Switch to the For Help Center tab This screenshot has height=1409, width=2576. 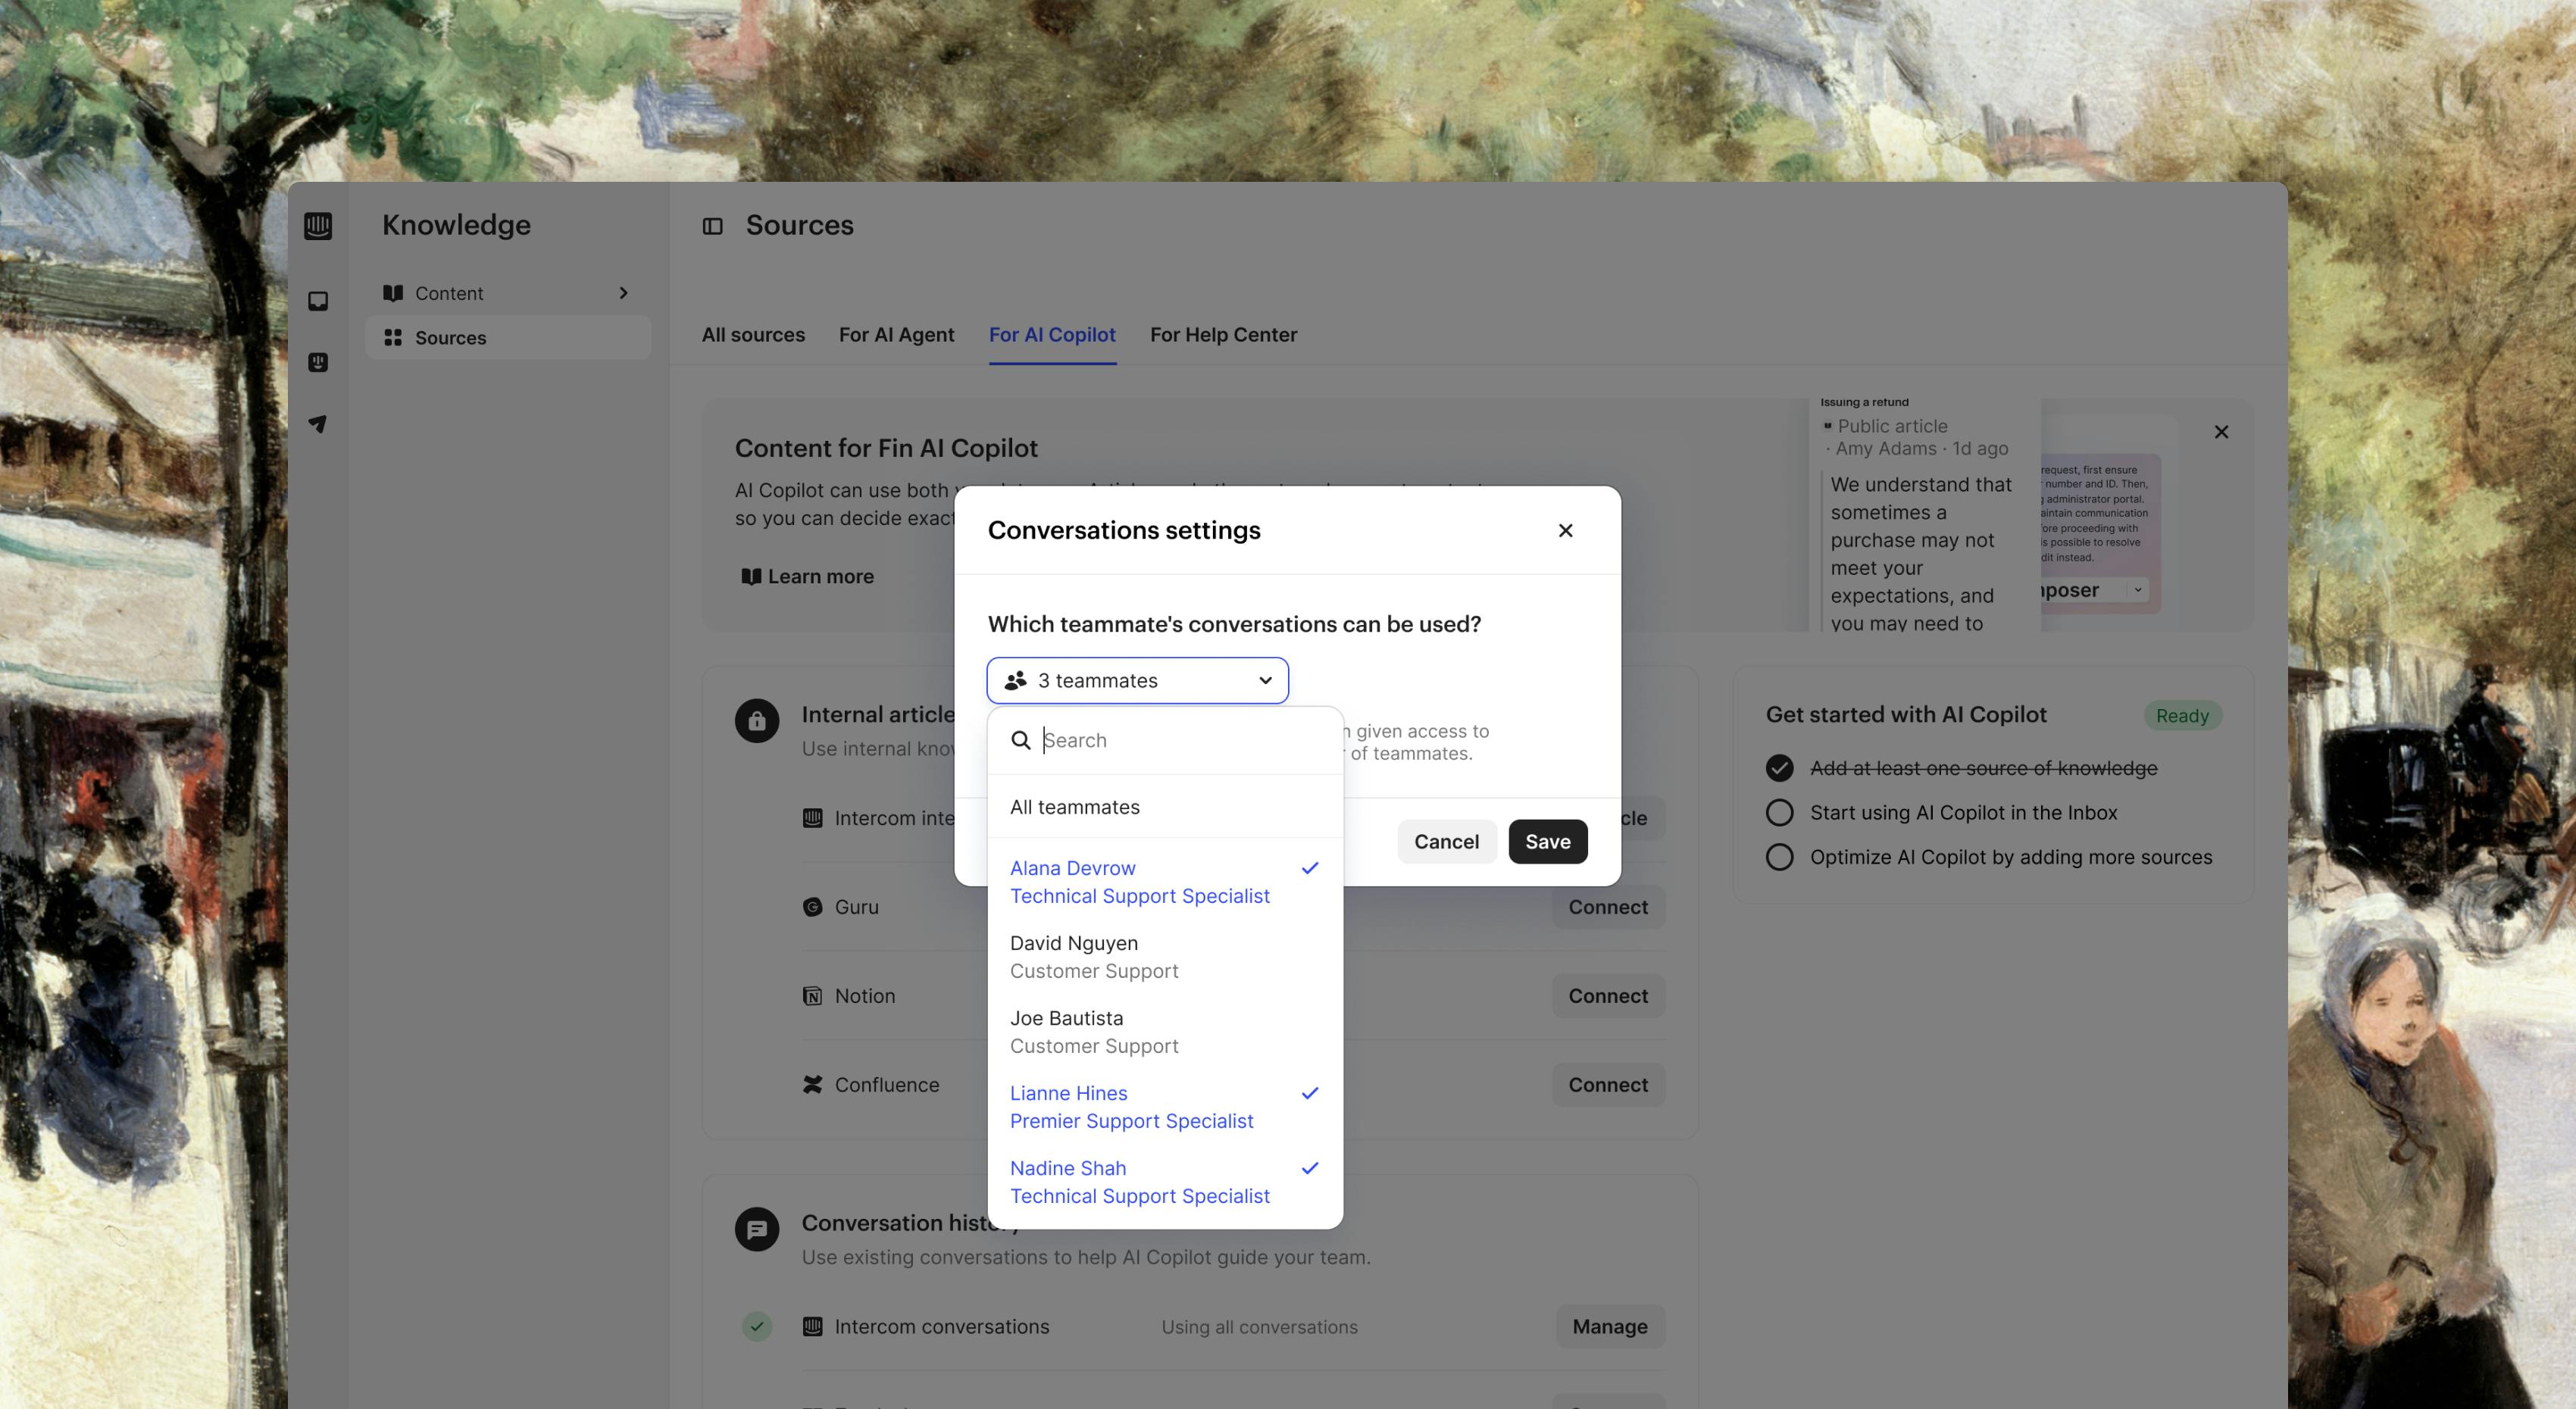[x=1223, y=335]
